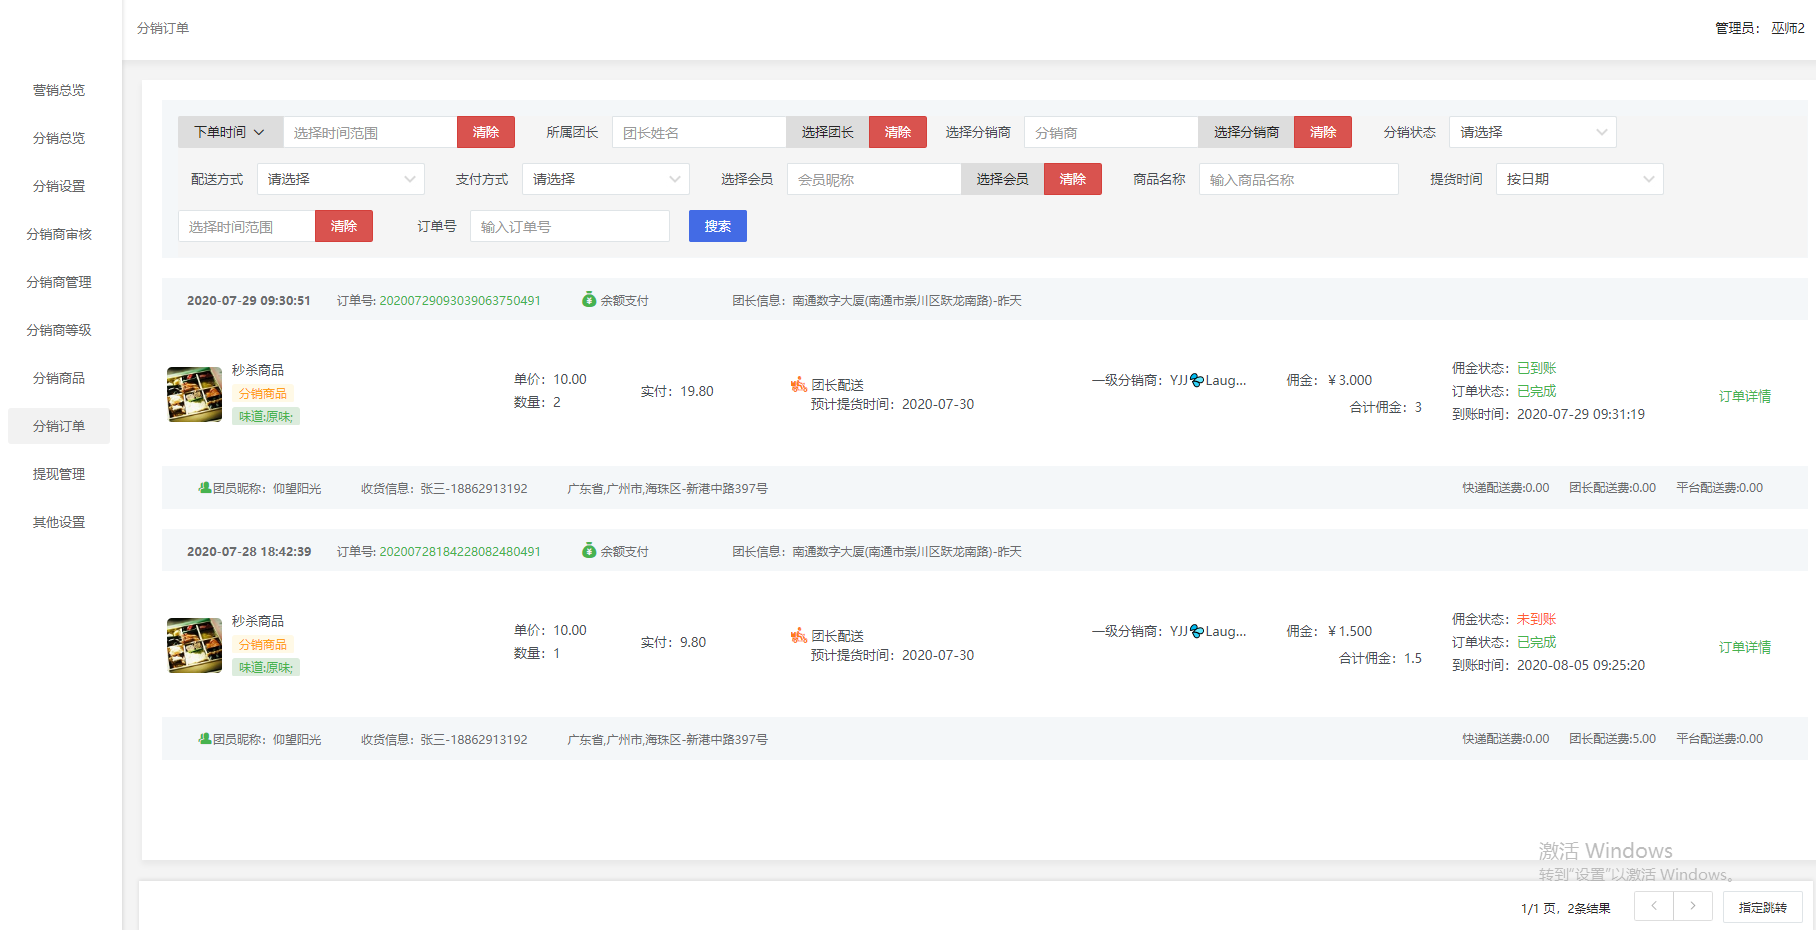Go to previous page arrow
1816x930 pixels.
tap(1654, 906)
